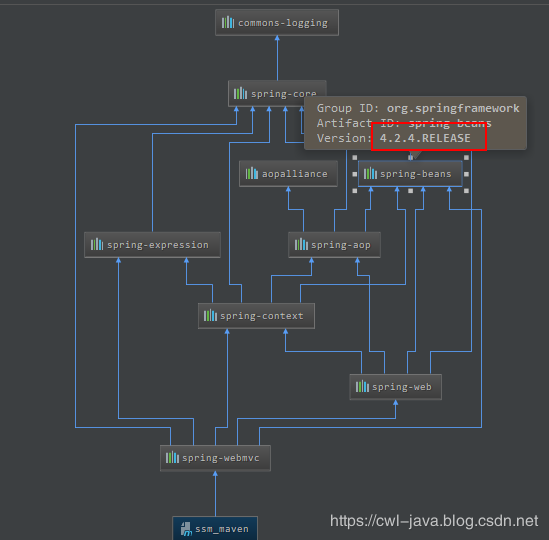Click the cwl-java.blog.csdn.net watermark link

[434, 521]
